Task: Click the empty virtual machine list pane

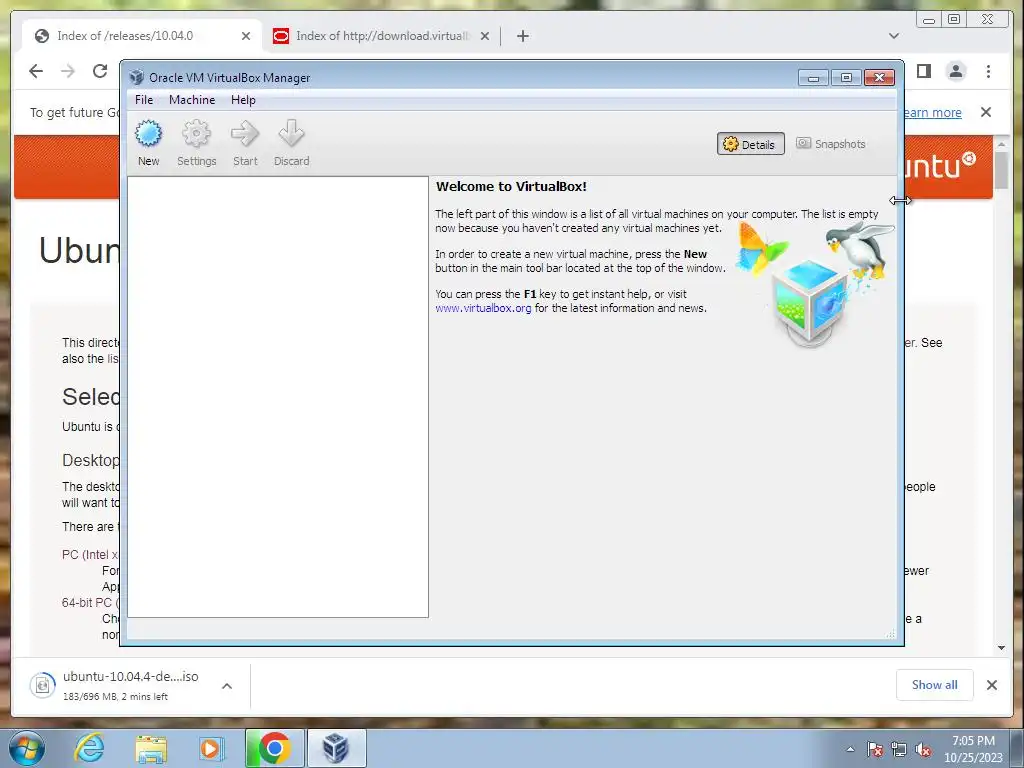Action: (278, 396)
